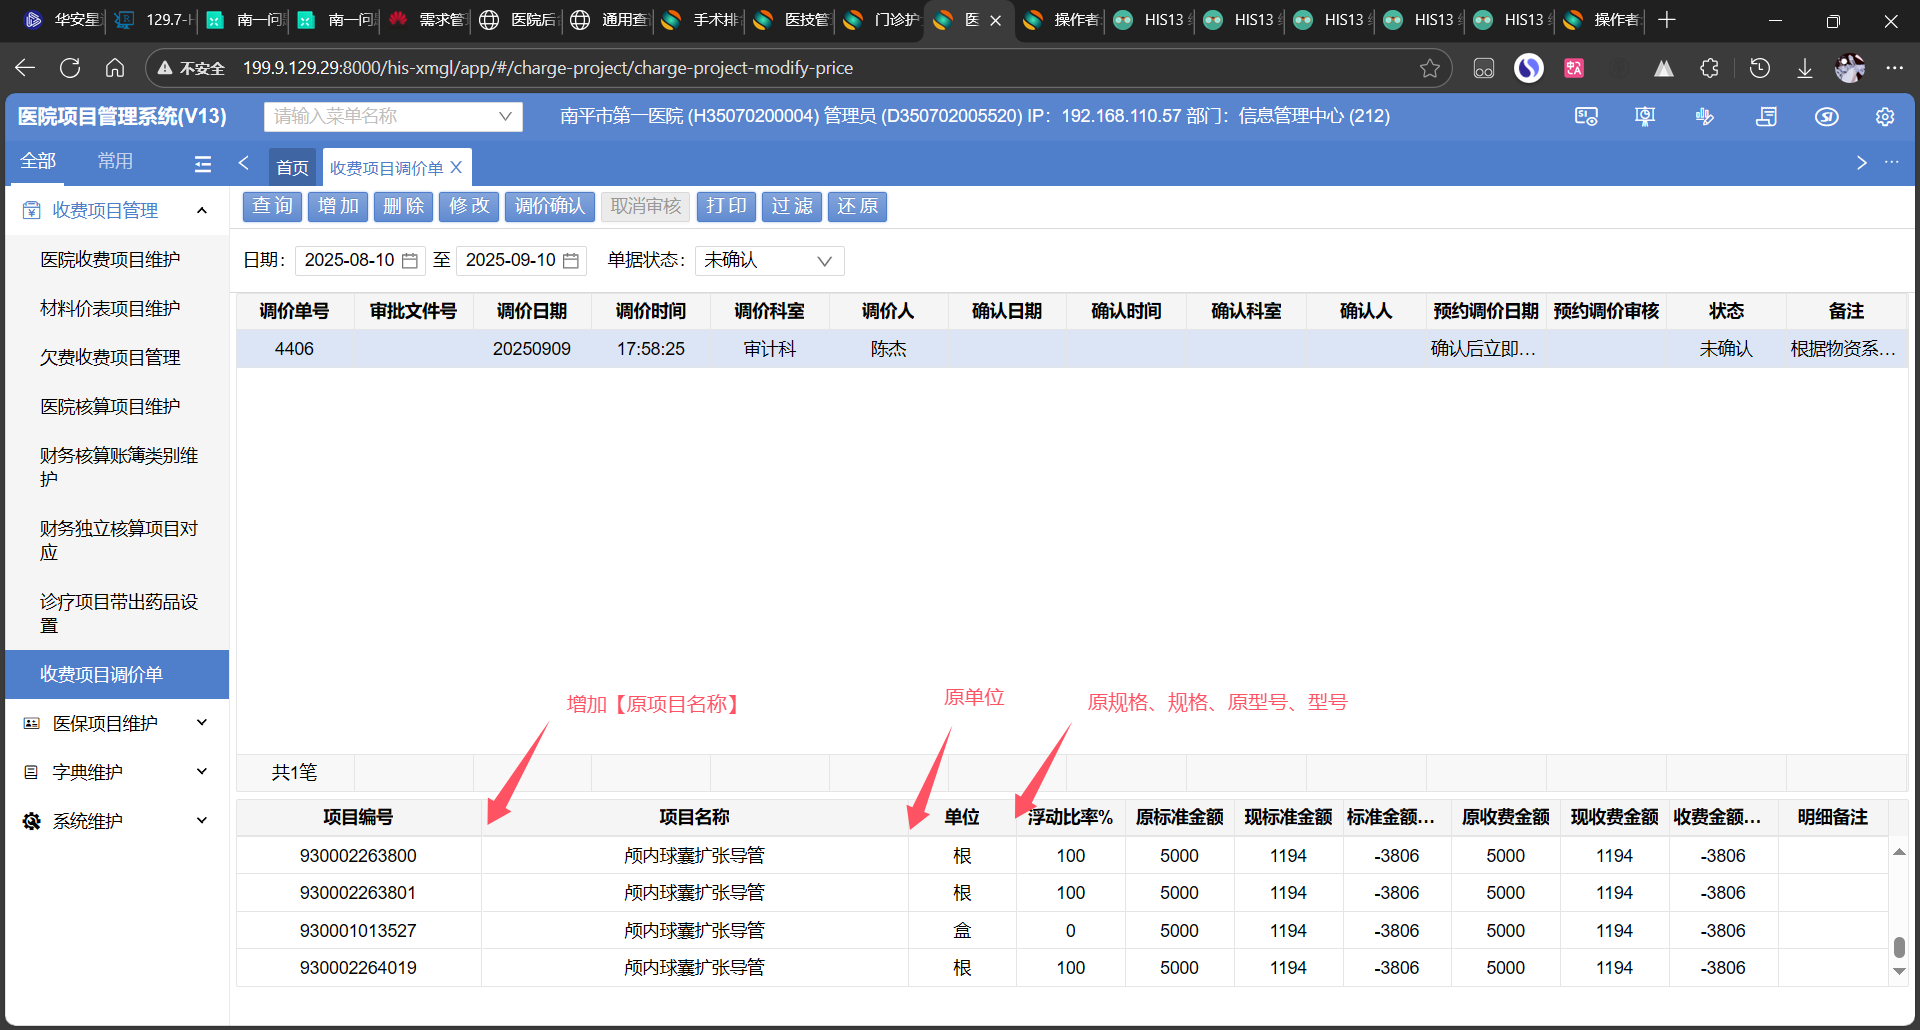
Task: Select 收费项目调价单 in the sidebar
Action: coord(117,675)
